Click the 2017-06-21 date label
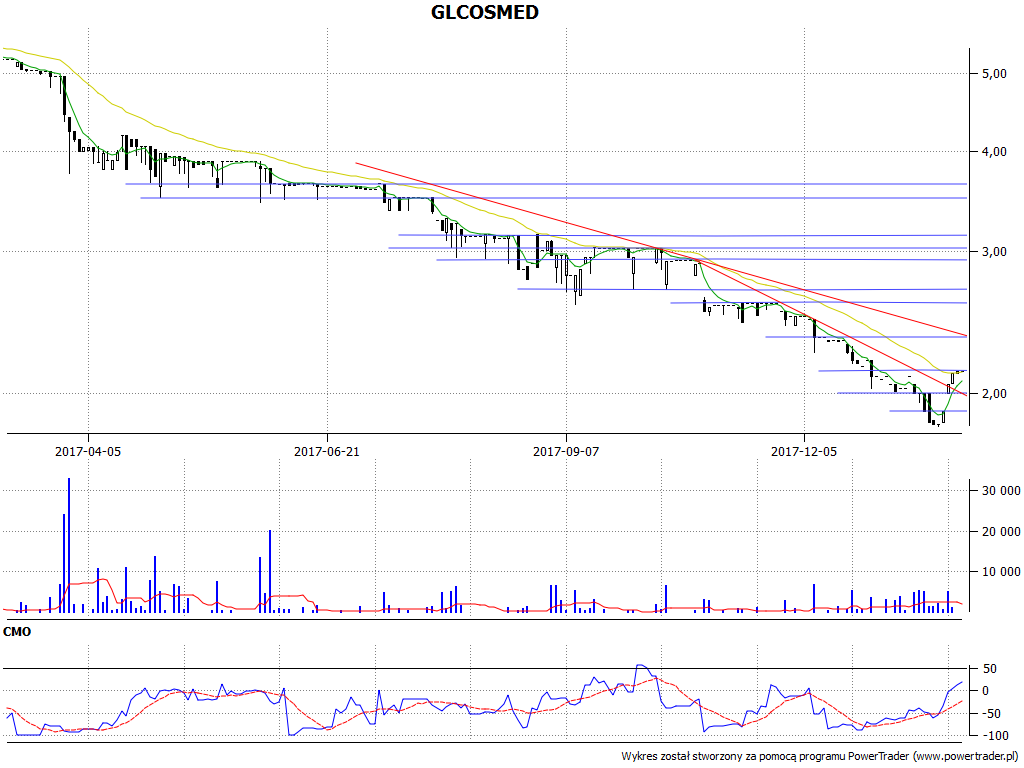 coord(327,451)
